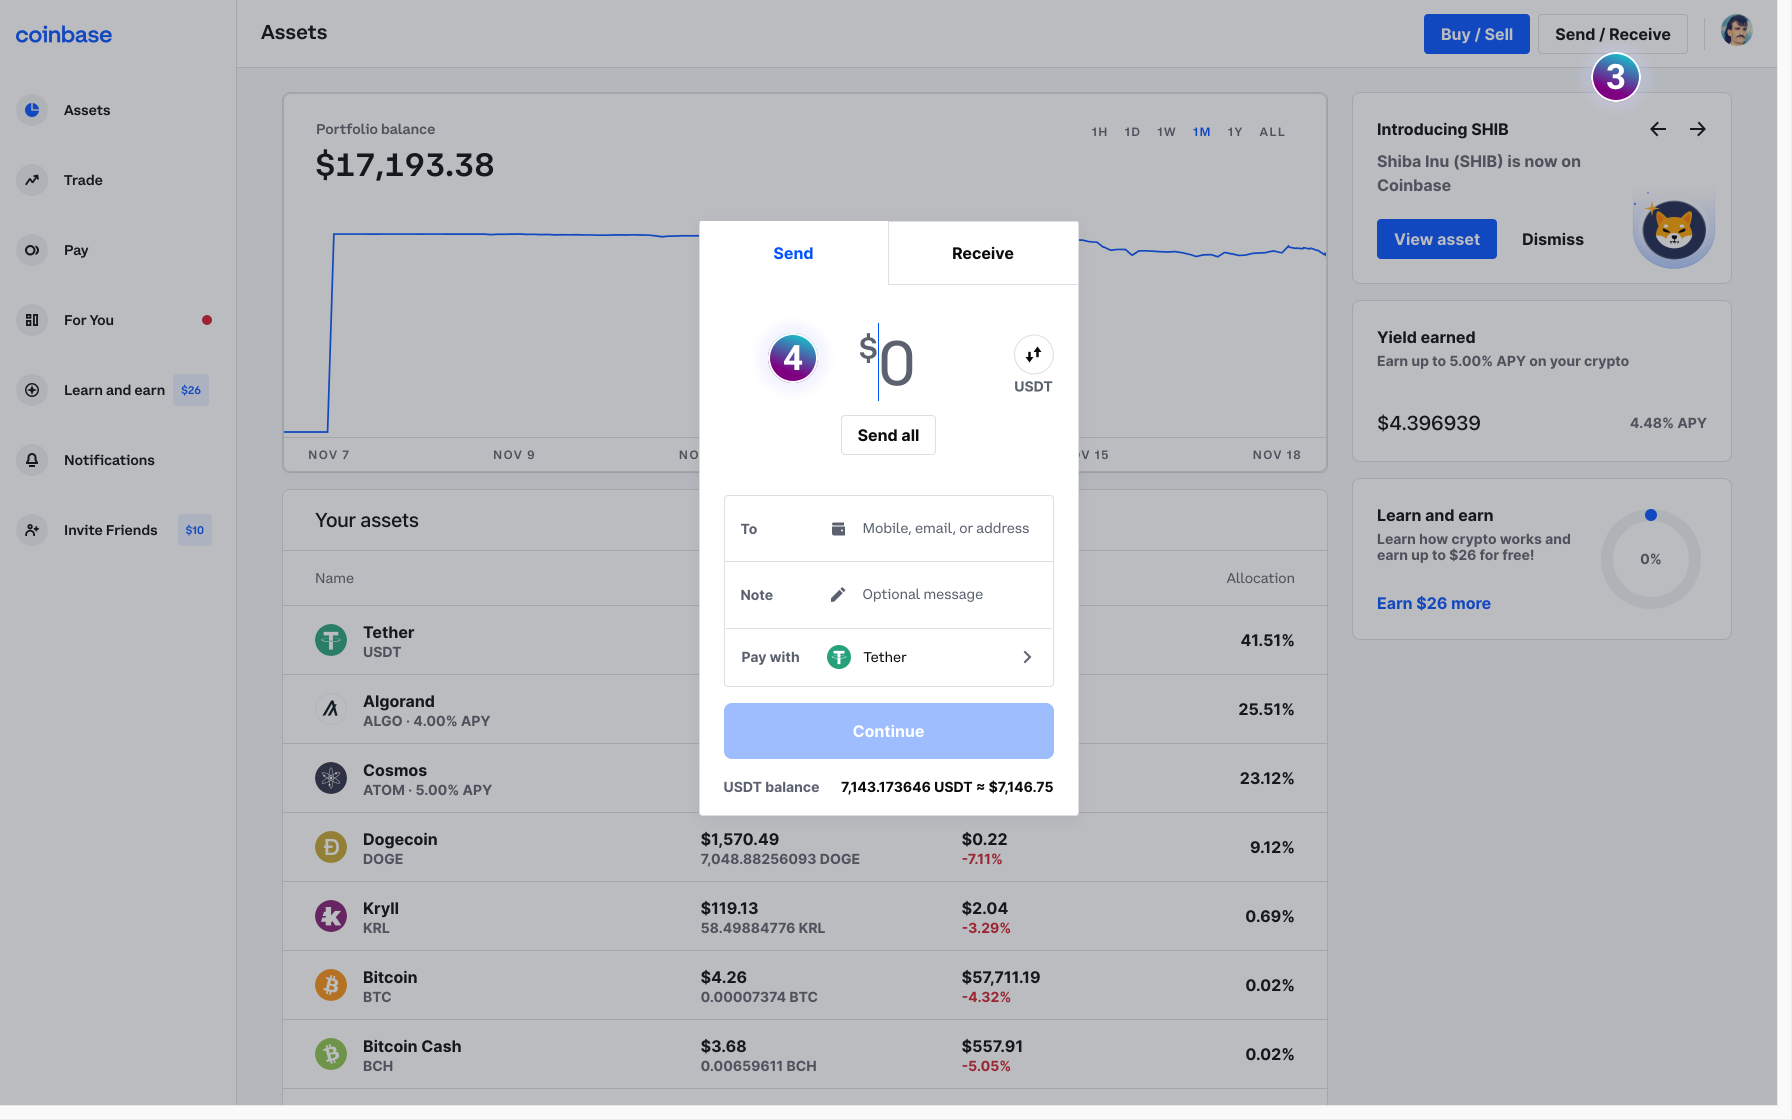Click the Kryll price $2.04
1792x1120 pixels.
[984, 908]
